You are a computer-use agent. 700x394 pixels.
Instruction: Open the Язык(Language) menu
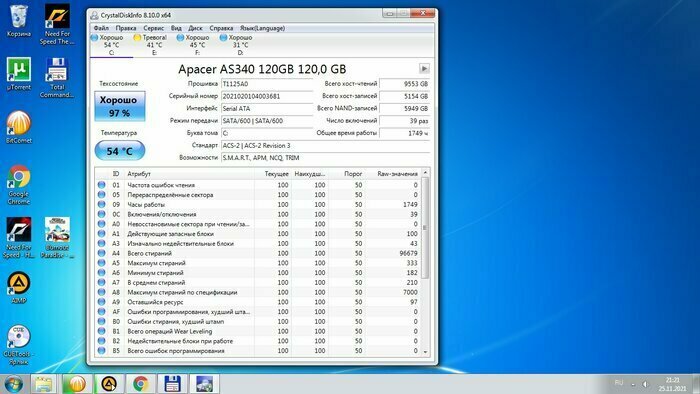pyautogui.click(x=262, y=28)
